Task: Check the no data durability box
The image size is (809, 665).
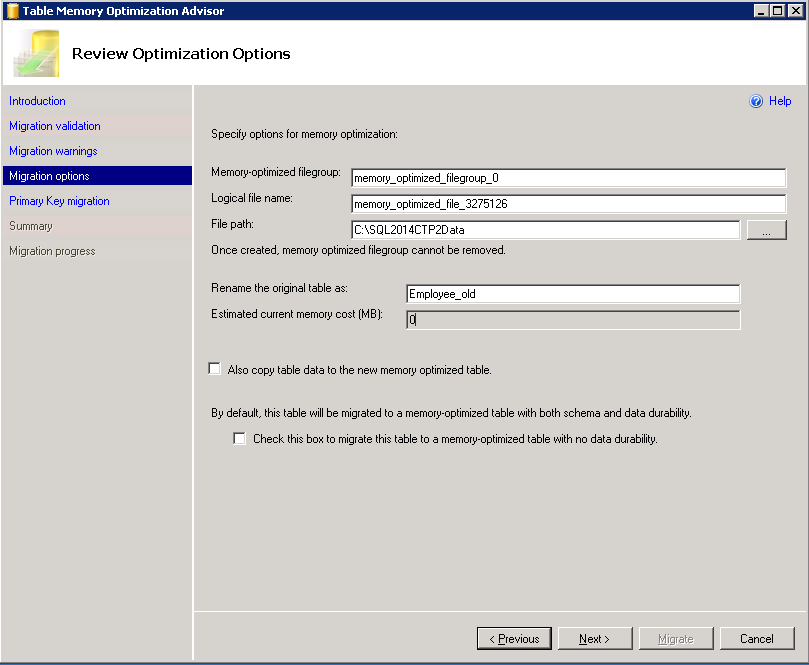Action: click(x=239, y=438)
